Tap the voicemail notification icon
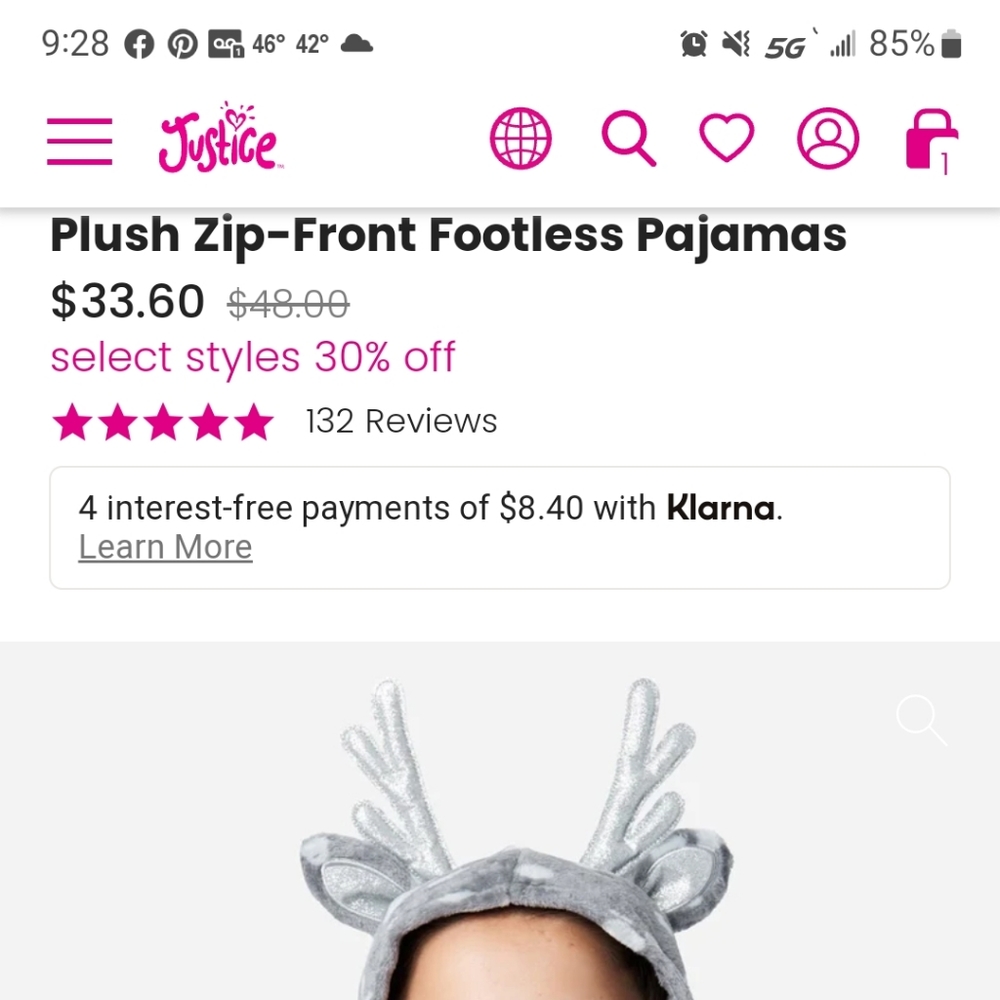 point(226,45)
